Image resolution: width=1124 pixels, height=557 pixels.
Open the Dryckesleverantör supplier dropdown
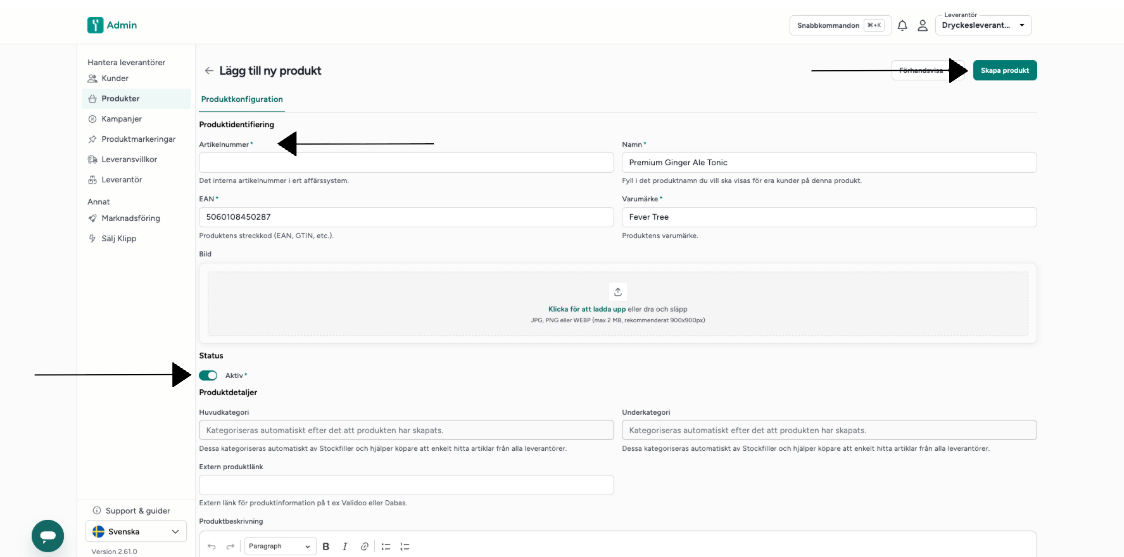983,25
